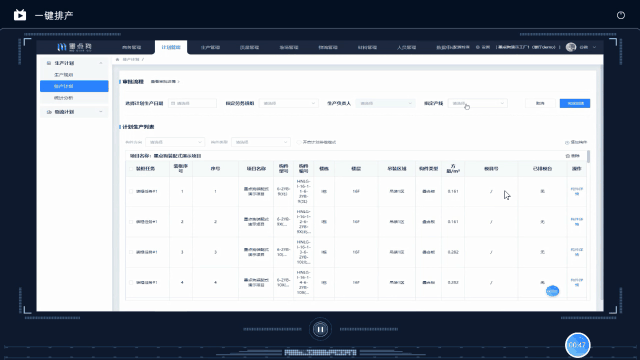Click the 生产计划 sidebar group icon
The width and height of the screenshot is (640, 360).
pos(49,63)
